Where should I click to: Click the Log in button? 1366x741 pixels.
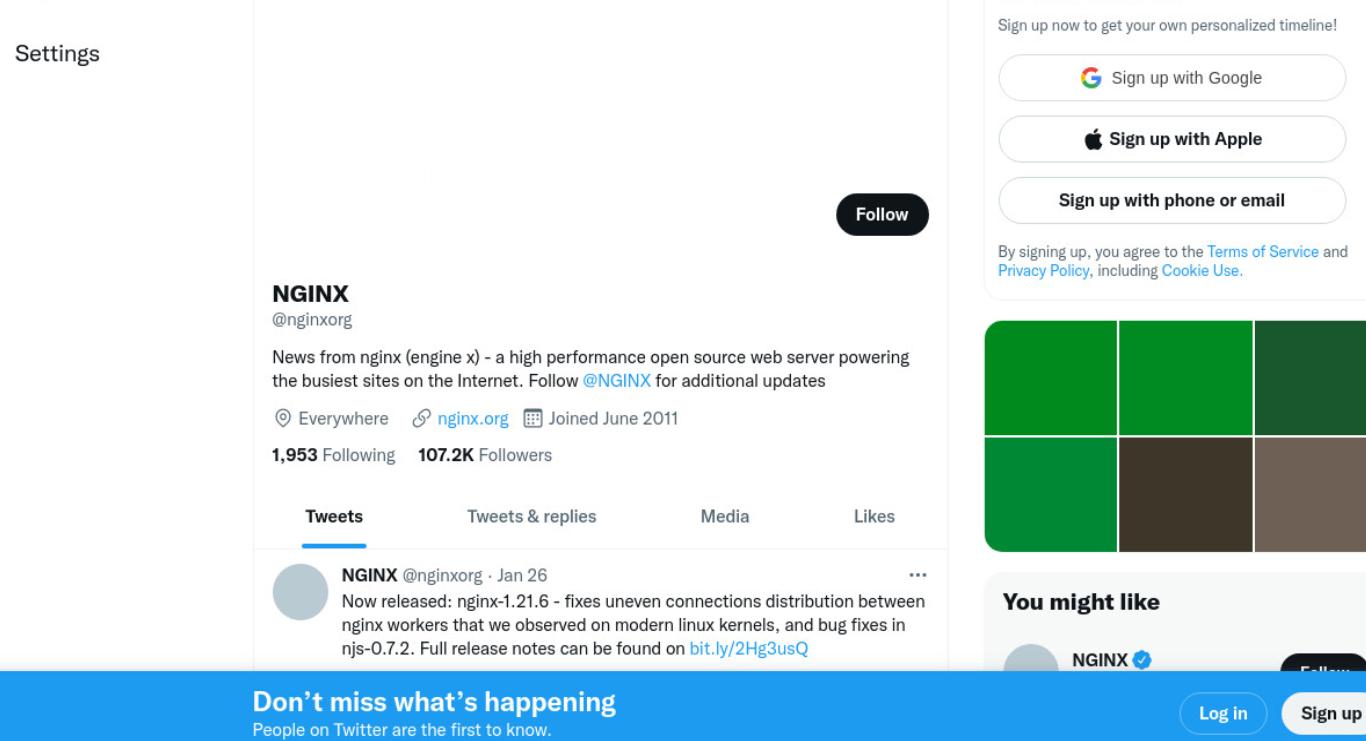pos(1223,713)
